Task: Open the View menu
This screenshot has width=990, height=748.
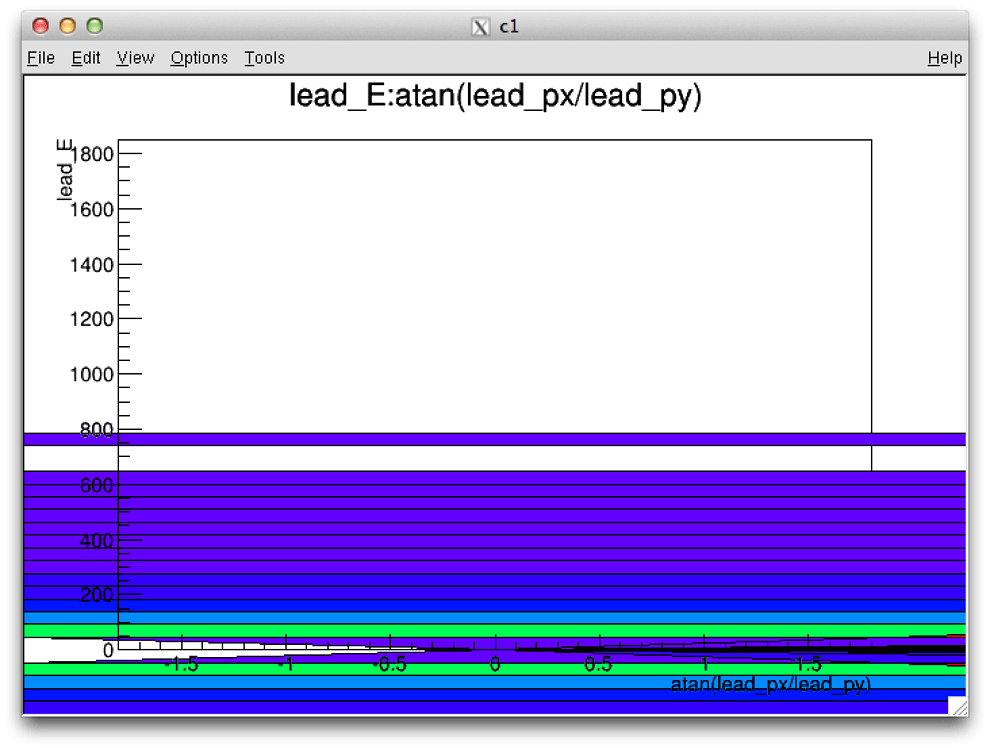Action: (x=134, y=57)
